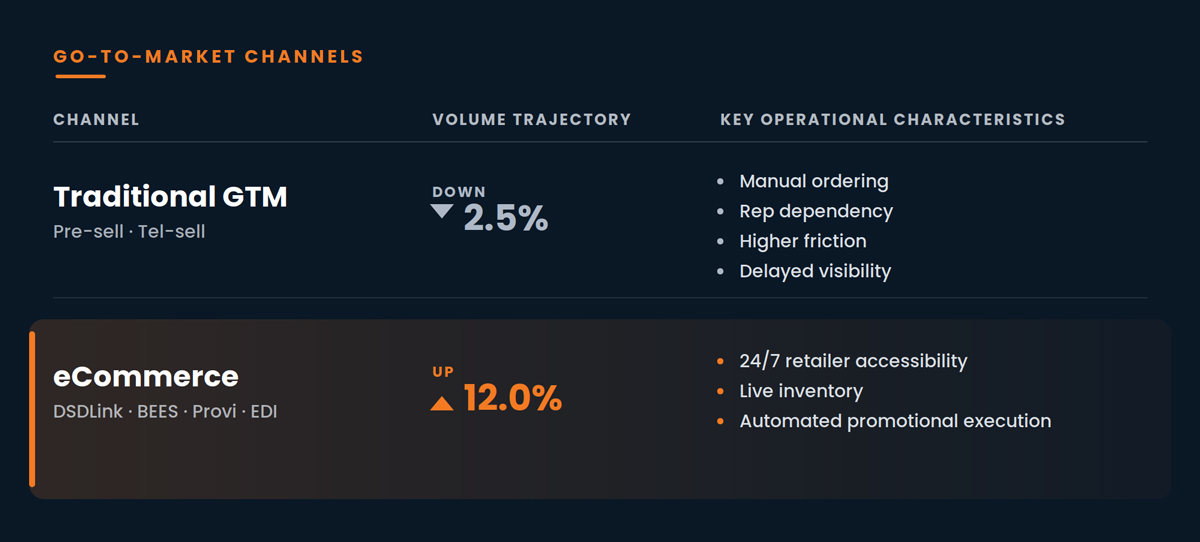Screen dimensions: 1200x542
Task: Click the Volume Trajectory column header
Action: (x=532, y=120)
